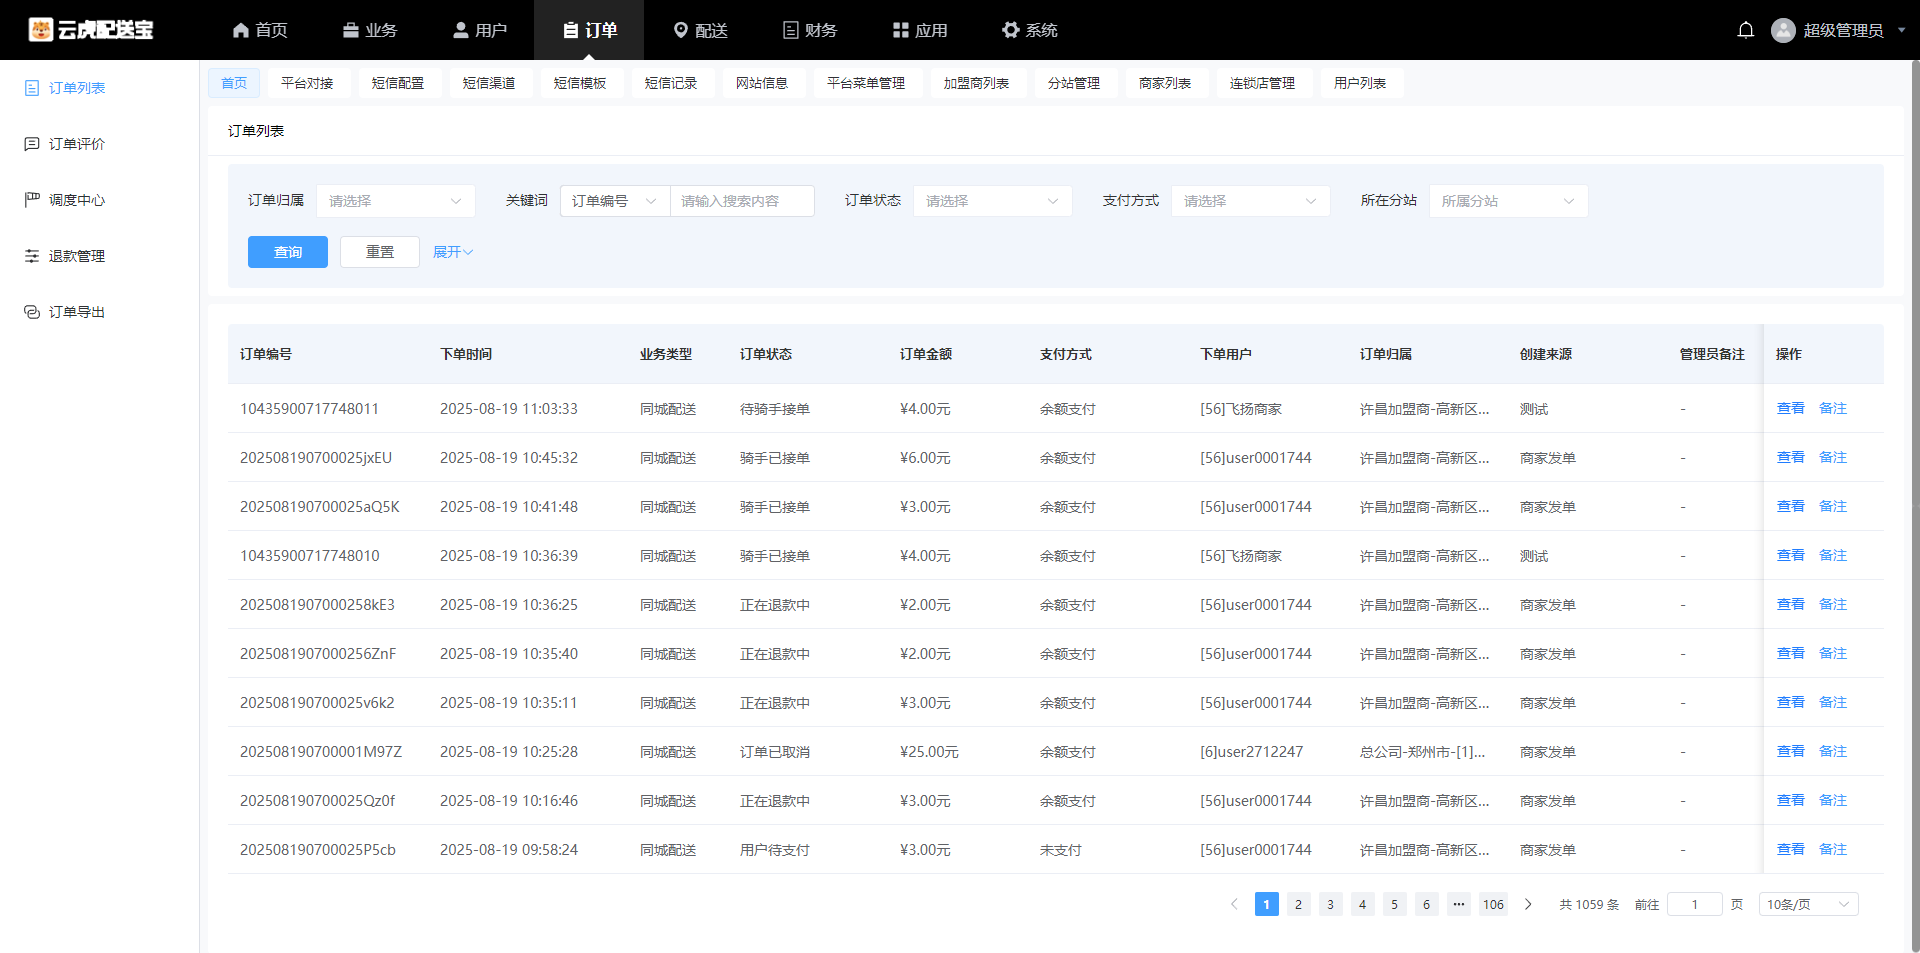Switch to the 短信配置 tab
Screen dimensions: 1920x953
[398, 83]
